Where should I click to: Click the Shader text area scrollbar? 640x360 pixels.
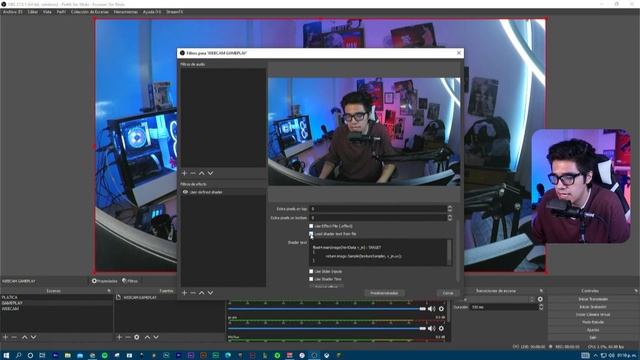point(449,252)
